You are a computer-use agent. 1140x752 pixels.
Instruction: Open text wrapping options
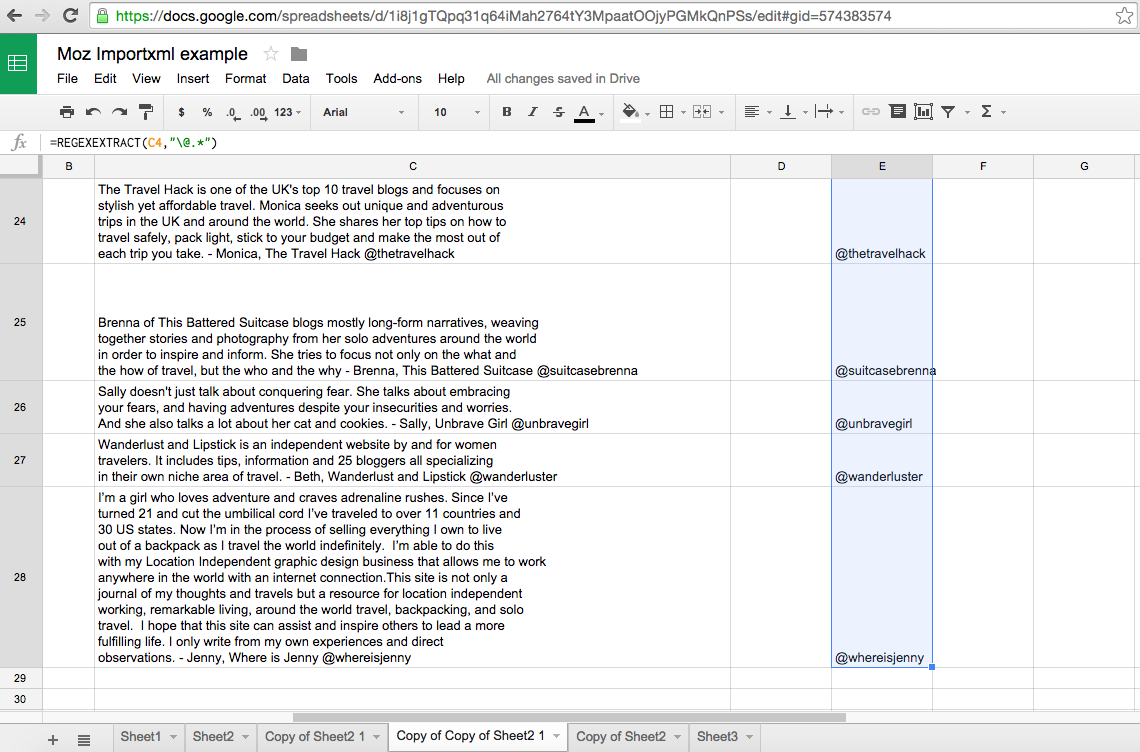click(x=824, y=112)
